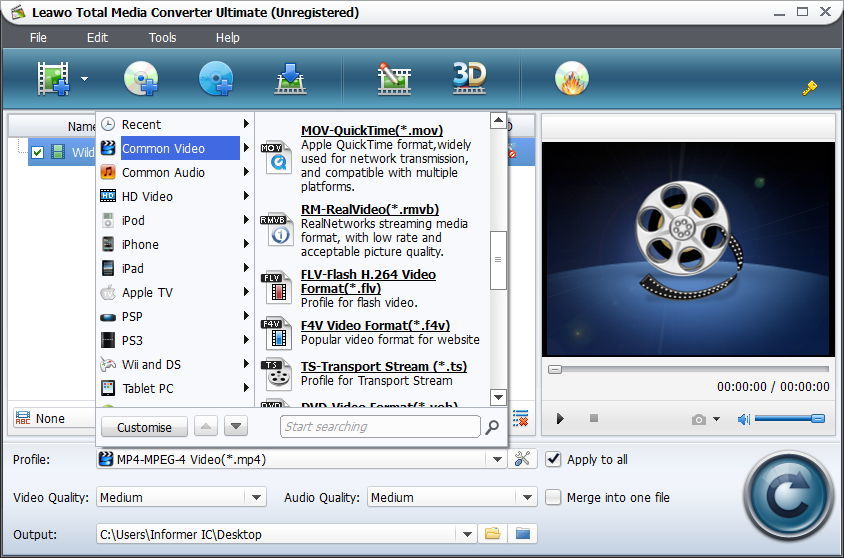Viewport: 844px width, 558px height.
Task: Choose MOV-QuickTime(*.mov) profile link
Action: 372,130
